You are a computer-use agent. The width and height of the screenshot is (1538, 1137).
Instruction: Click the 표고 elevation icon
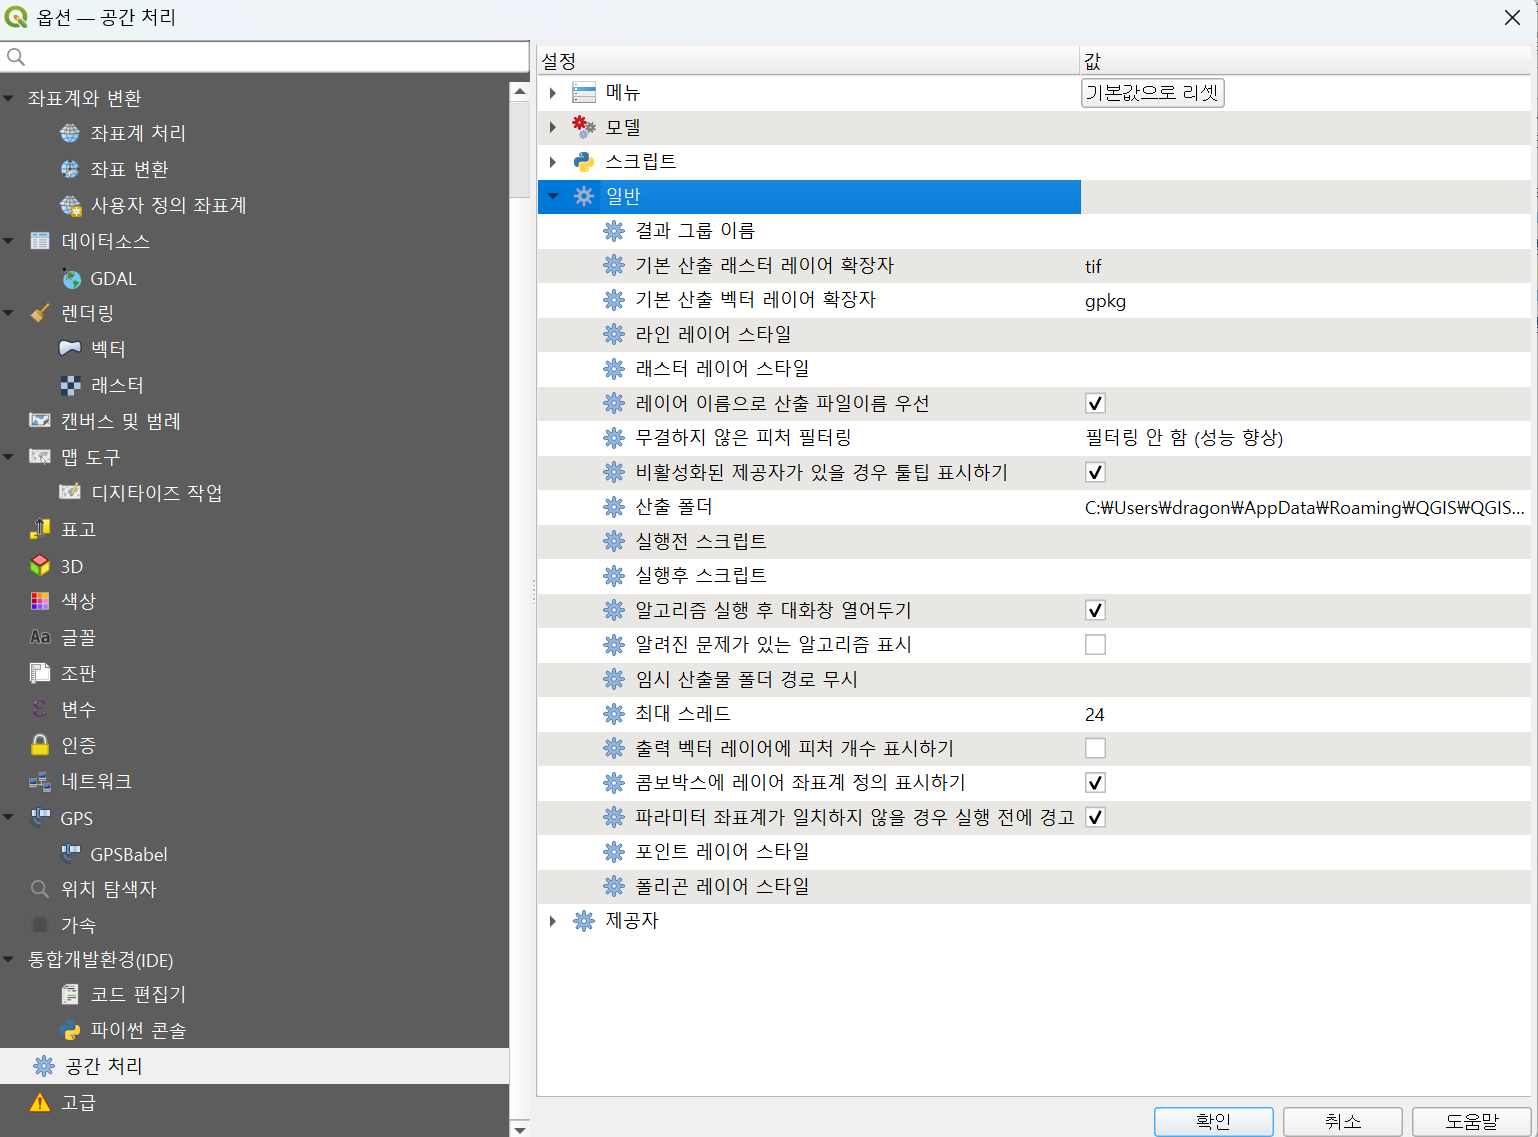coord(40,529)
